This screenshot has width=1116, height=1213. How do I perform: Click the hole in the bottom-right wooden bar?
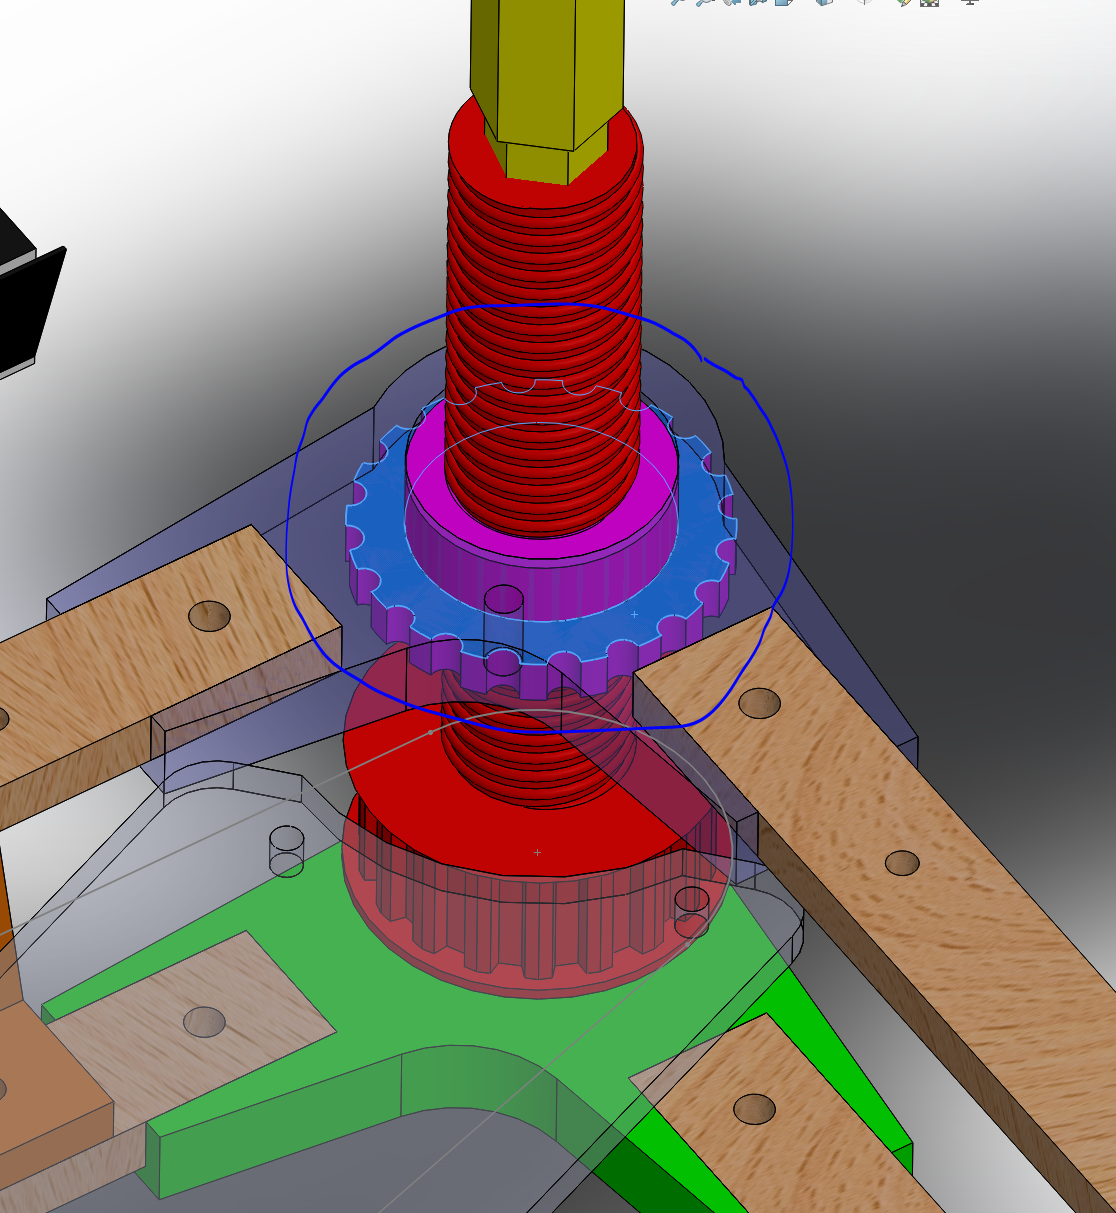tap(755, 1109)
